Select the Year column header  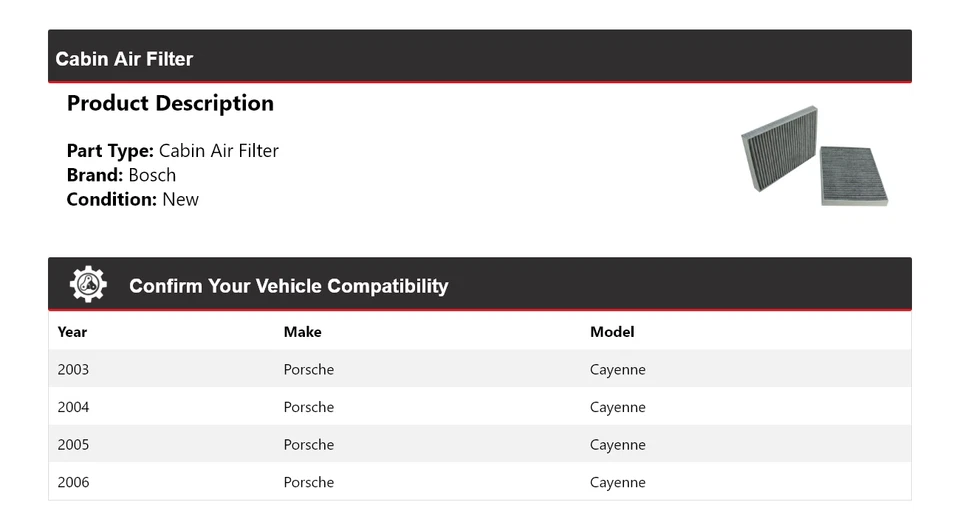tap(72, 332)
